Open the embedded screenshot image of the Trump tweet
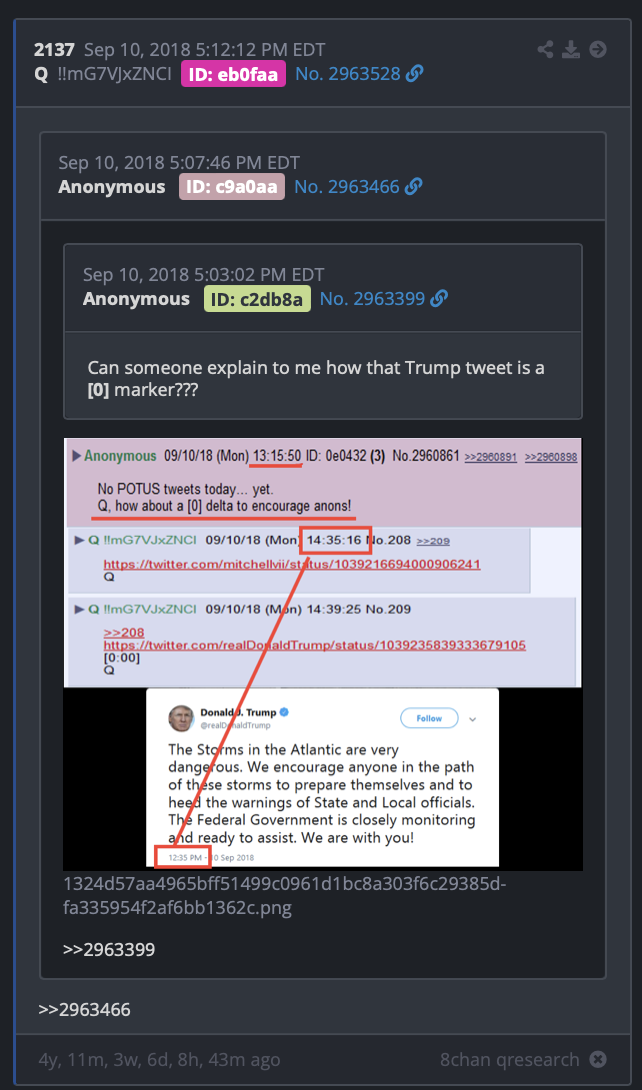The height and width of the screenshot is (1090, 642). click(x=323, y=654)
